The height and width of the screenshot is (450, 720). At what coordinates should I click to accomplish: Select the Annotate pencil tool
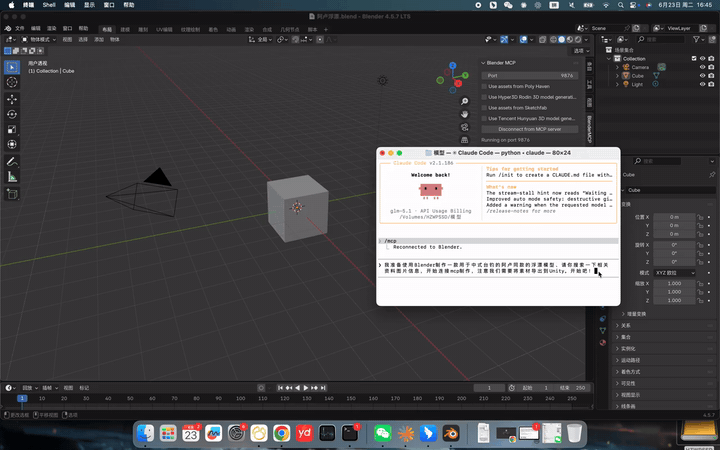(12, 162)
